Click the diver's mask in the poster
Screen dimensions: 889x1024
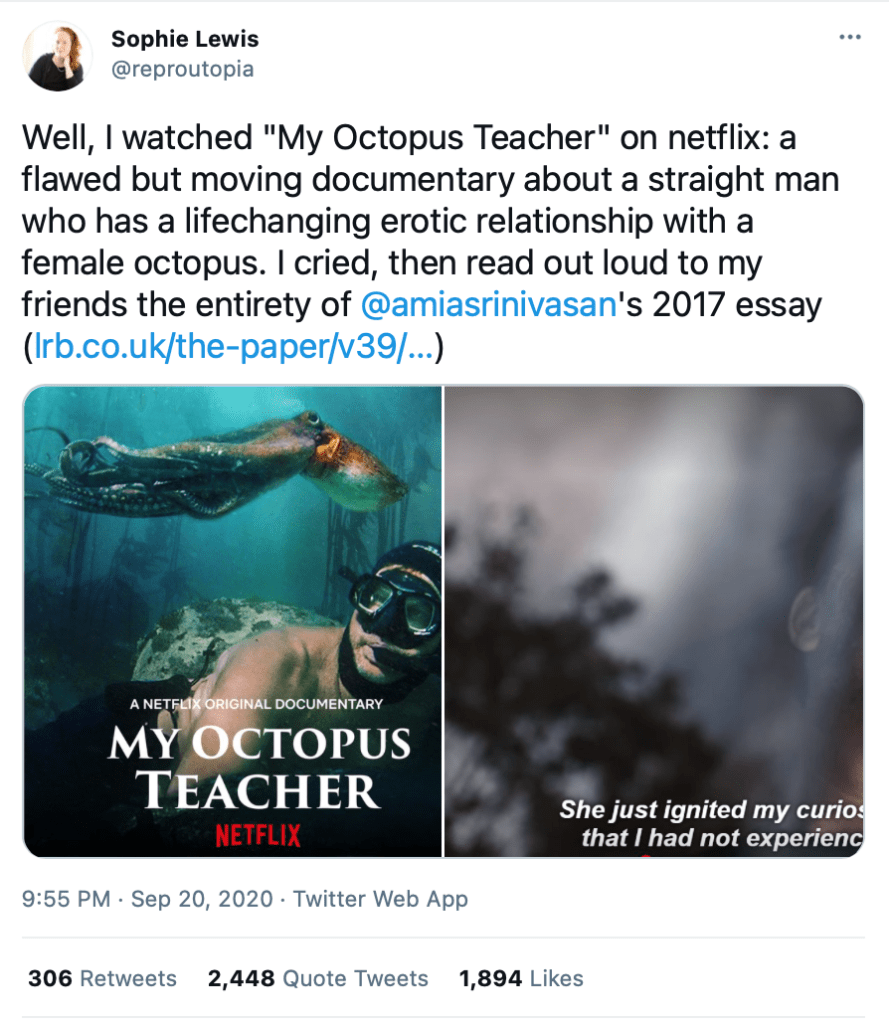click(395, 597)
